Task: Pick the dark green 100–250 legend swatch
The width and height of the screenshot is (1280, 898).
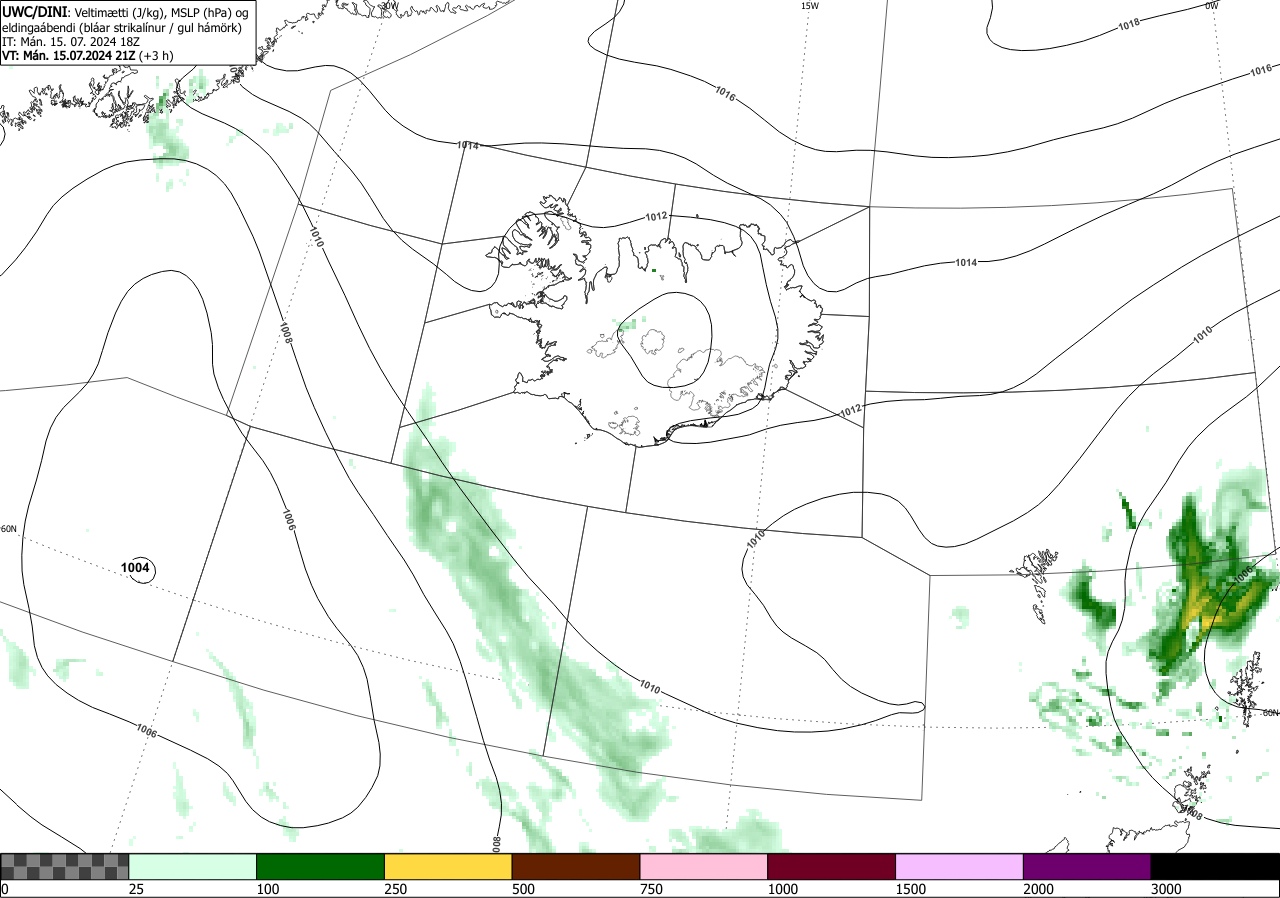Action: (321, 866)
